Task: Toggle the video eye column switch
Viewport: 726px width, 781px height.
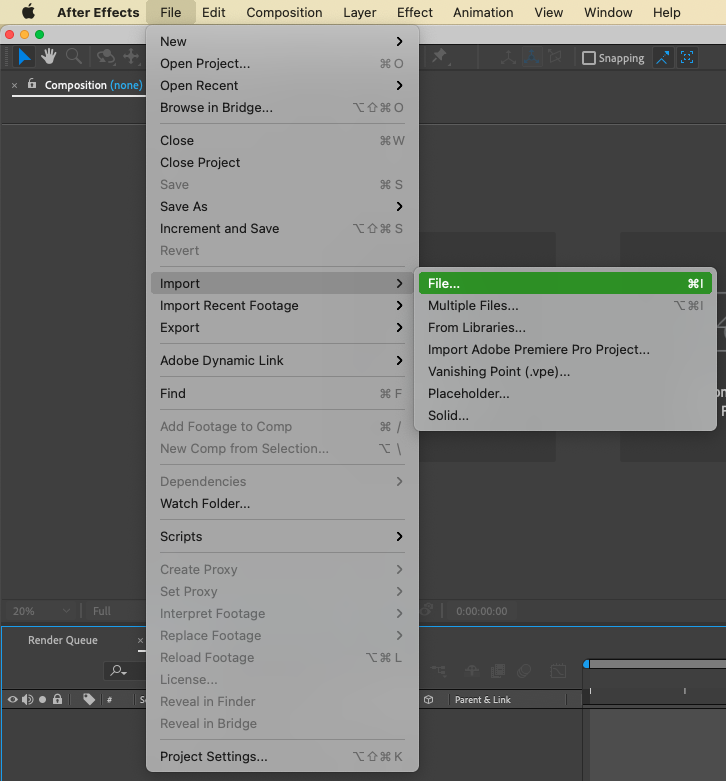Action: pos(13,700)
